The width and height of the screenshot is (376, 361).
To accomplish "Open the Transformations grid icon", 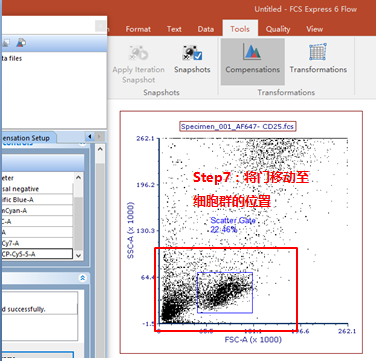I will (318, 52).
